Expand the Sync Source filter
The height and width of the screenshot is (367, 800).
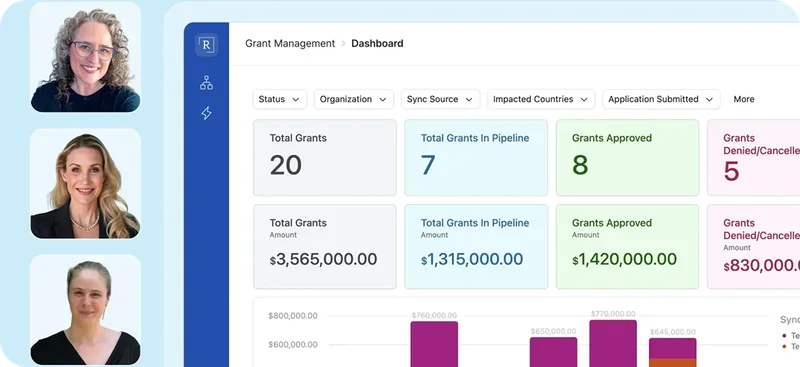coord(440,99)
